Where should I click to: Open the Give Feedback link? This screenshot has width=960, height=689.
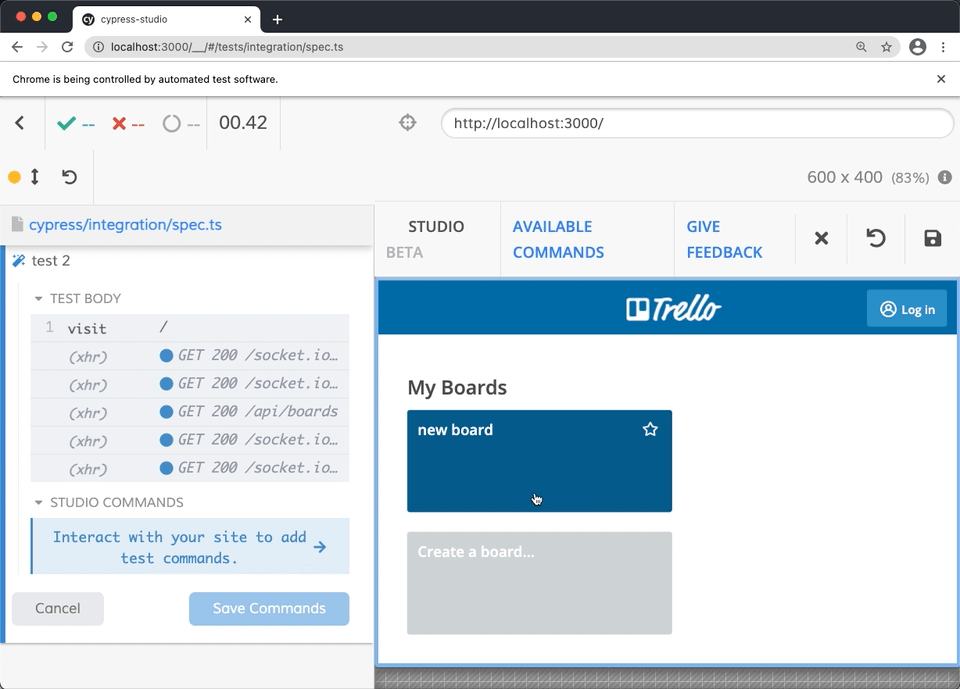click(x=724, y=239)
